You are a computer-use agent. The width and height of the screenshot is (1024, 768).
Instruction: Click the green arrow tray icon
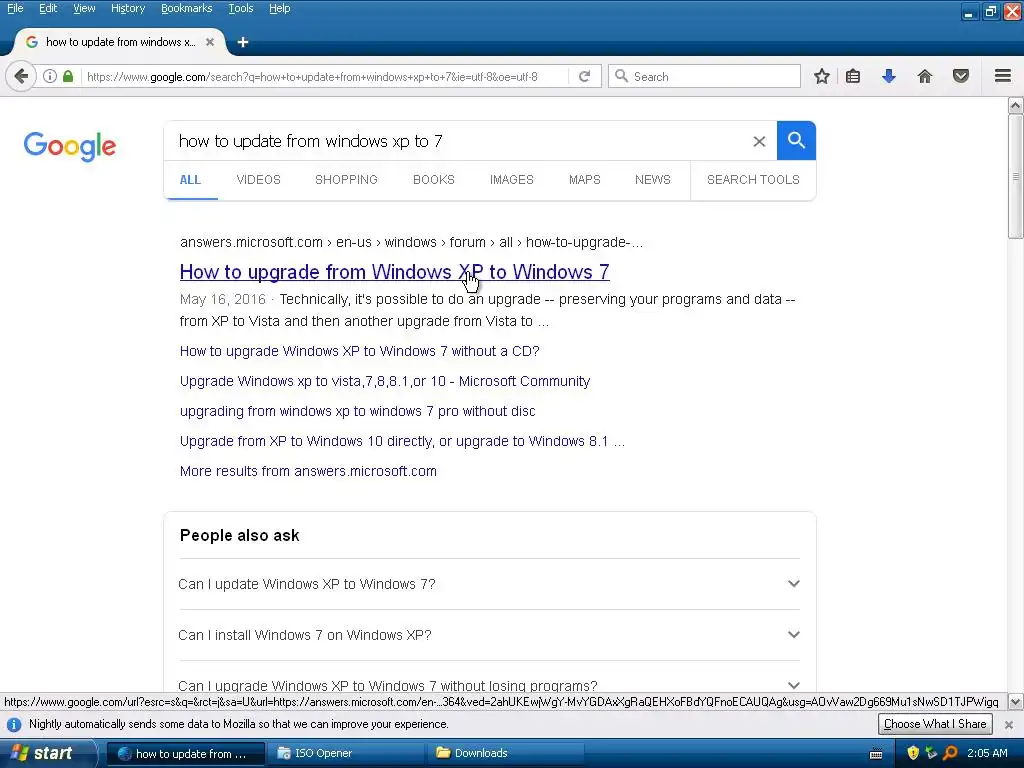(931, 753)
